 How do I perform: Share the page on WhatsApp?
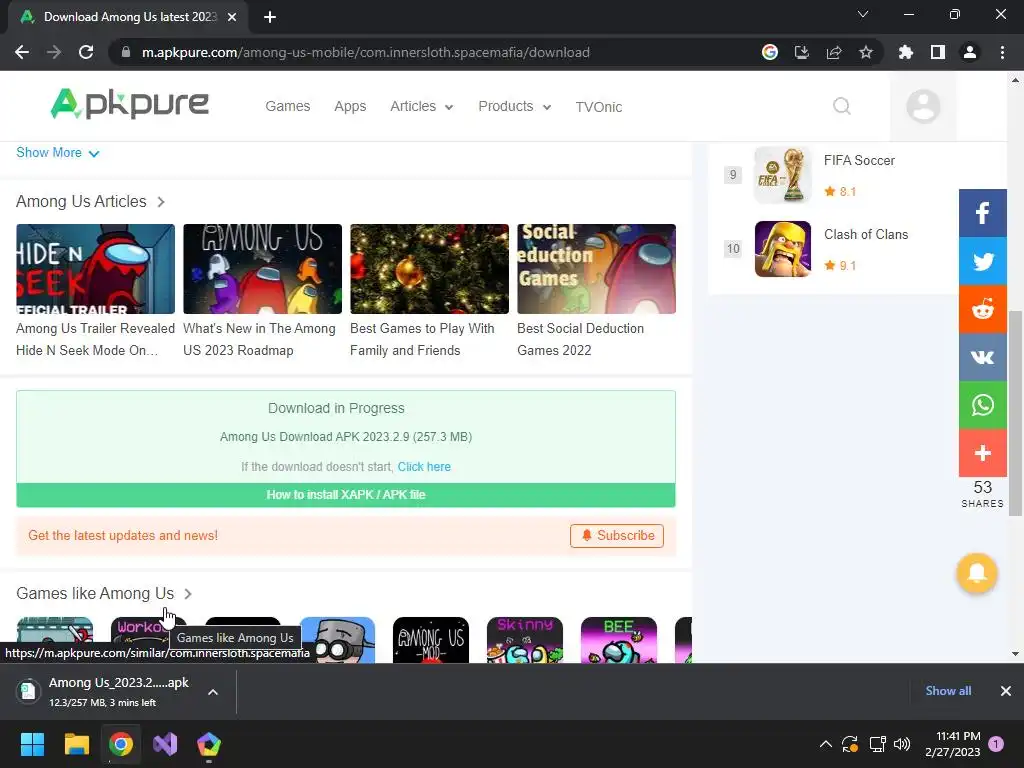[982, 405]
